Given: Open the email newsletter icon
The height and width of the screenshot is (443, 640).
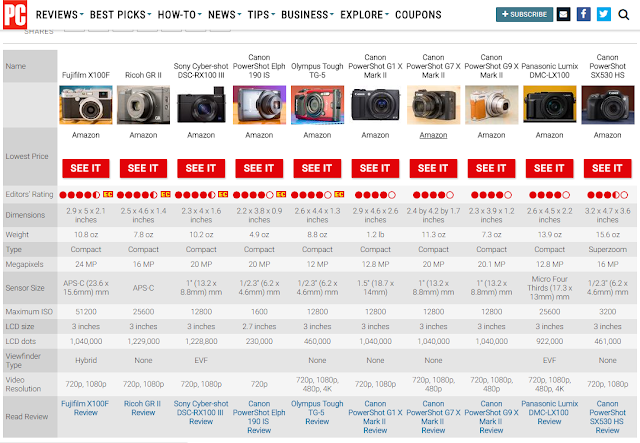Looking at the screenshot, I should (563, 14).
